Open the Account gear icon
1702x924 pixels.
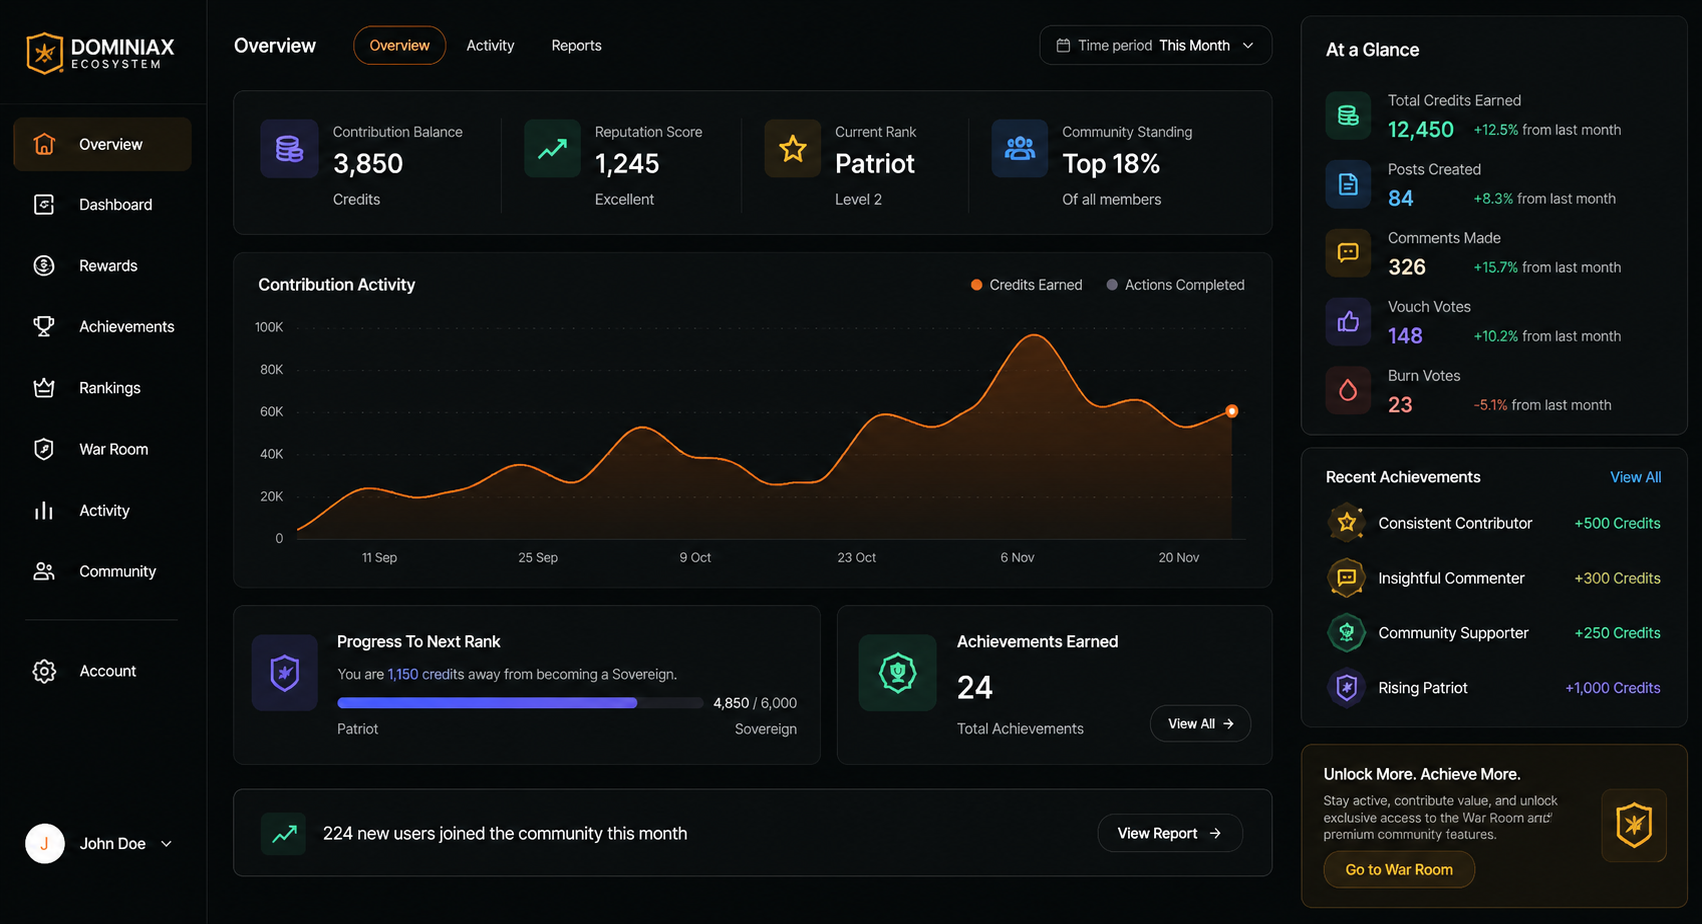pos(44,671)
